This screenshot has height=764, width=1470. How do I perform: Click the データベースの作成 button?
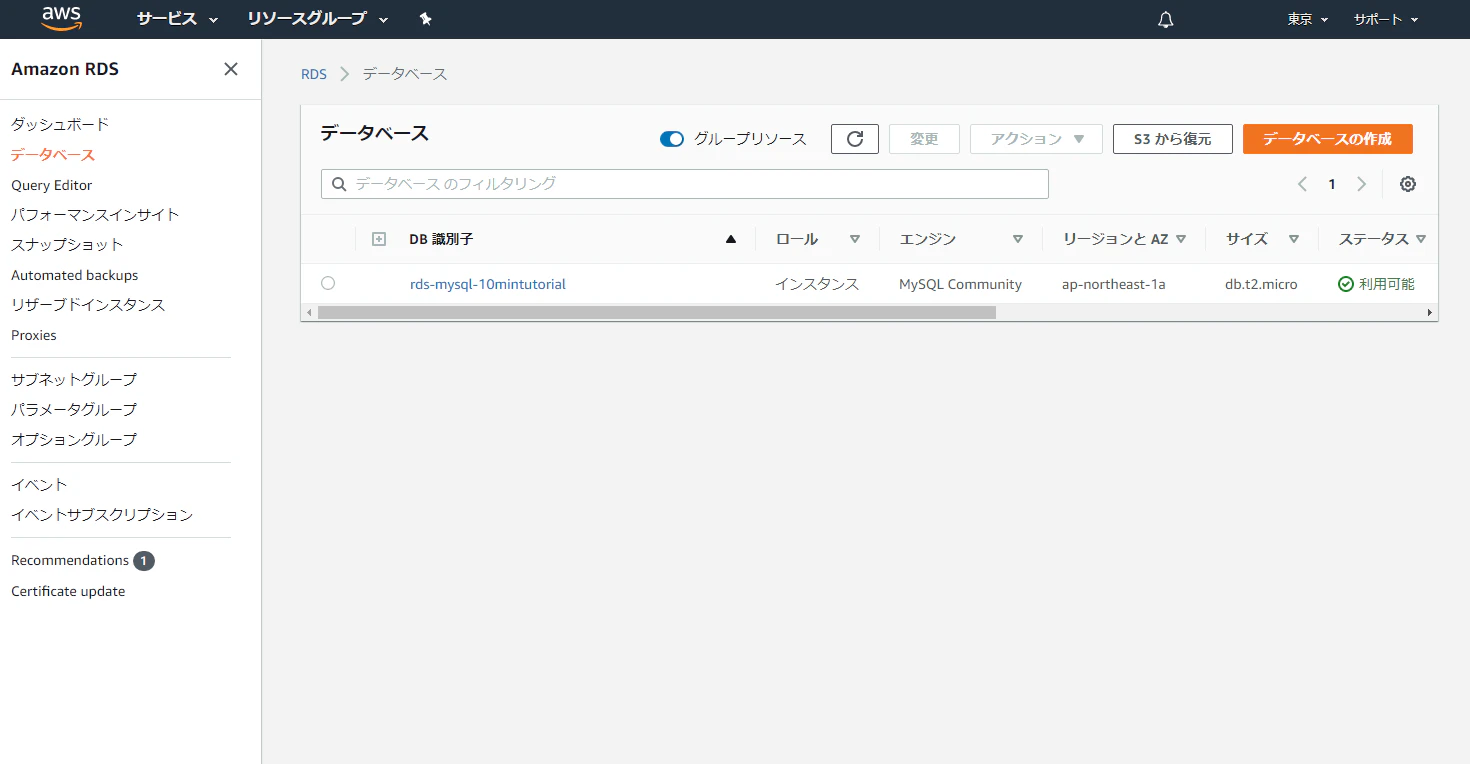point(1327,139)
